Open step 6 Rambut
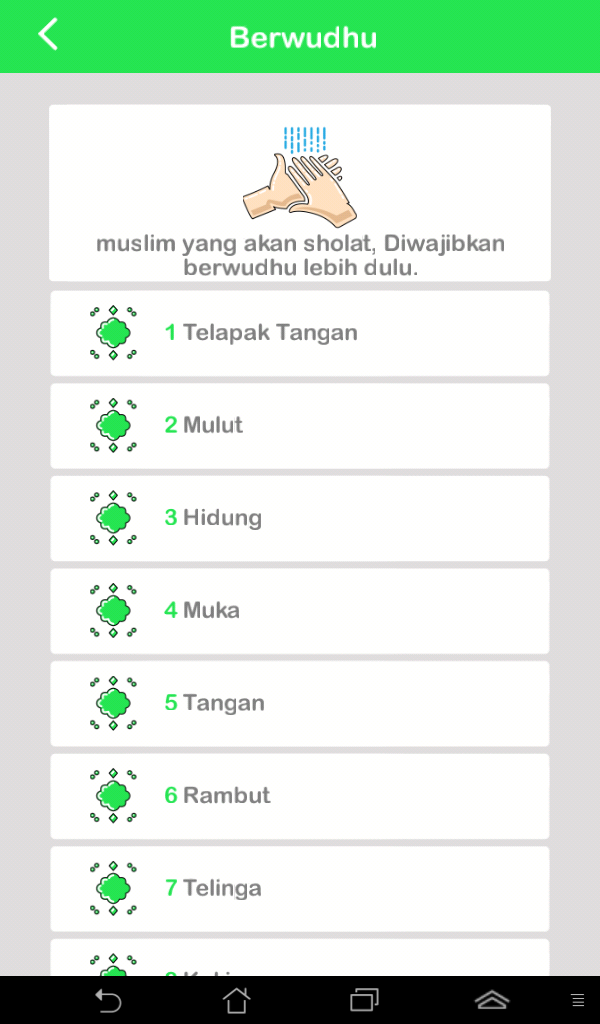Viewport: 600px width, 1024px height. coord(300,796)
